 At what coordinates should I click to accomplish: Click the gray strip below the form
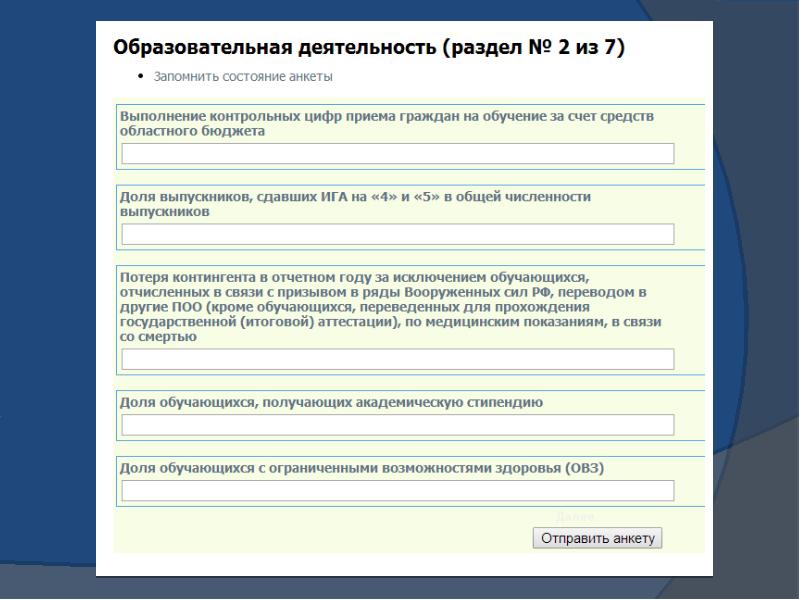tap(400, 588)
